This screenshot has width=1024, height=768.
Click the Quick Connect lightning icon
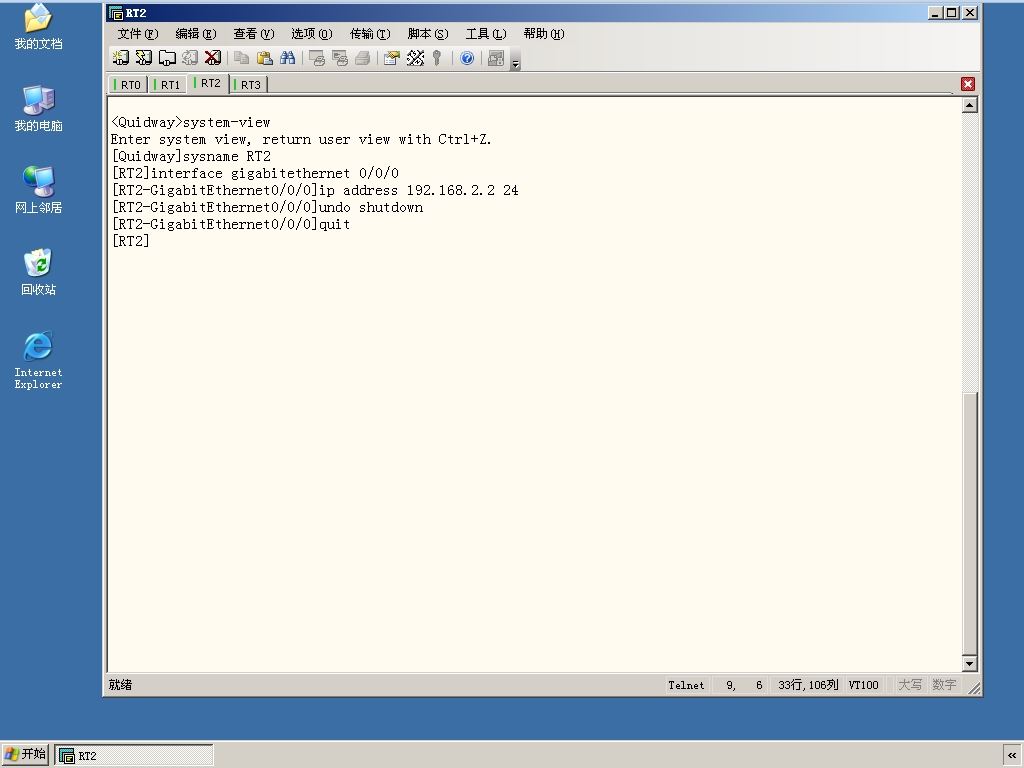coord(144,58)
